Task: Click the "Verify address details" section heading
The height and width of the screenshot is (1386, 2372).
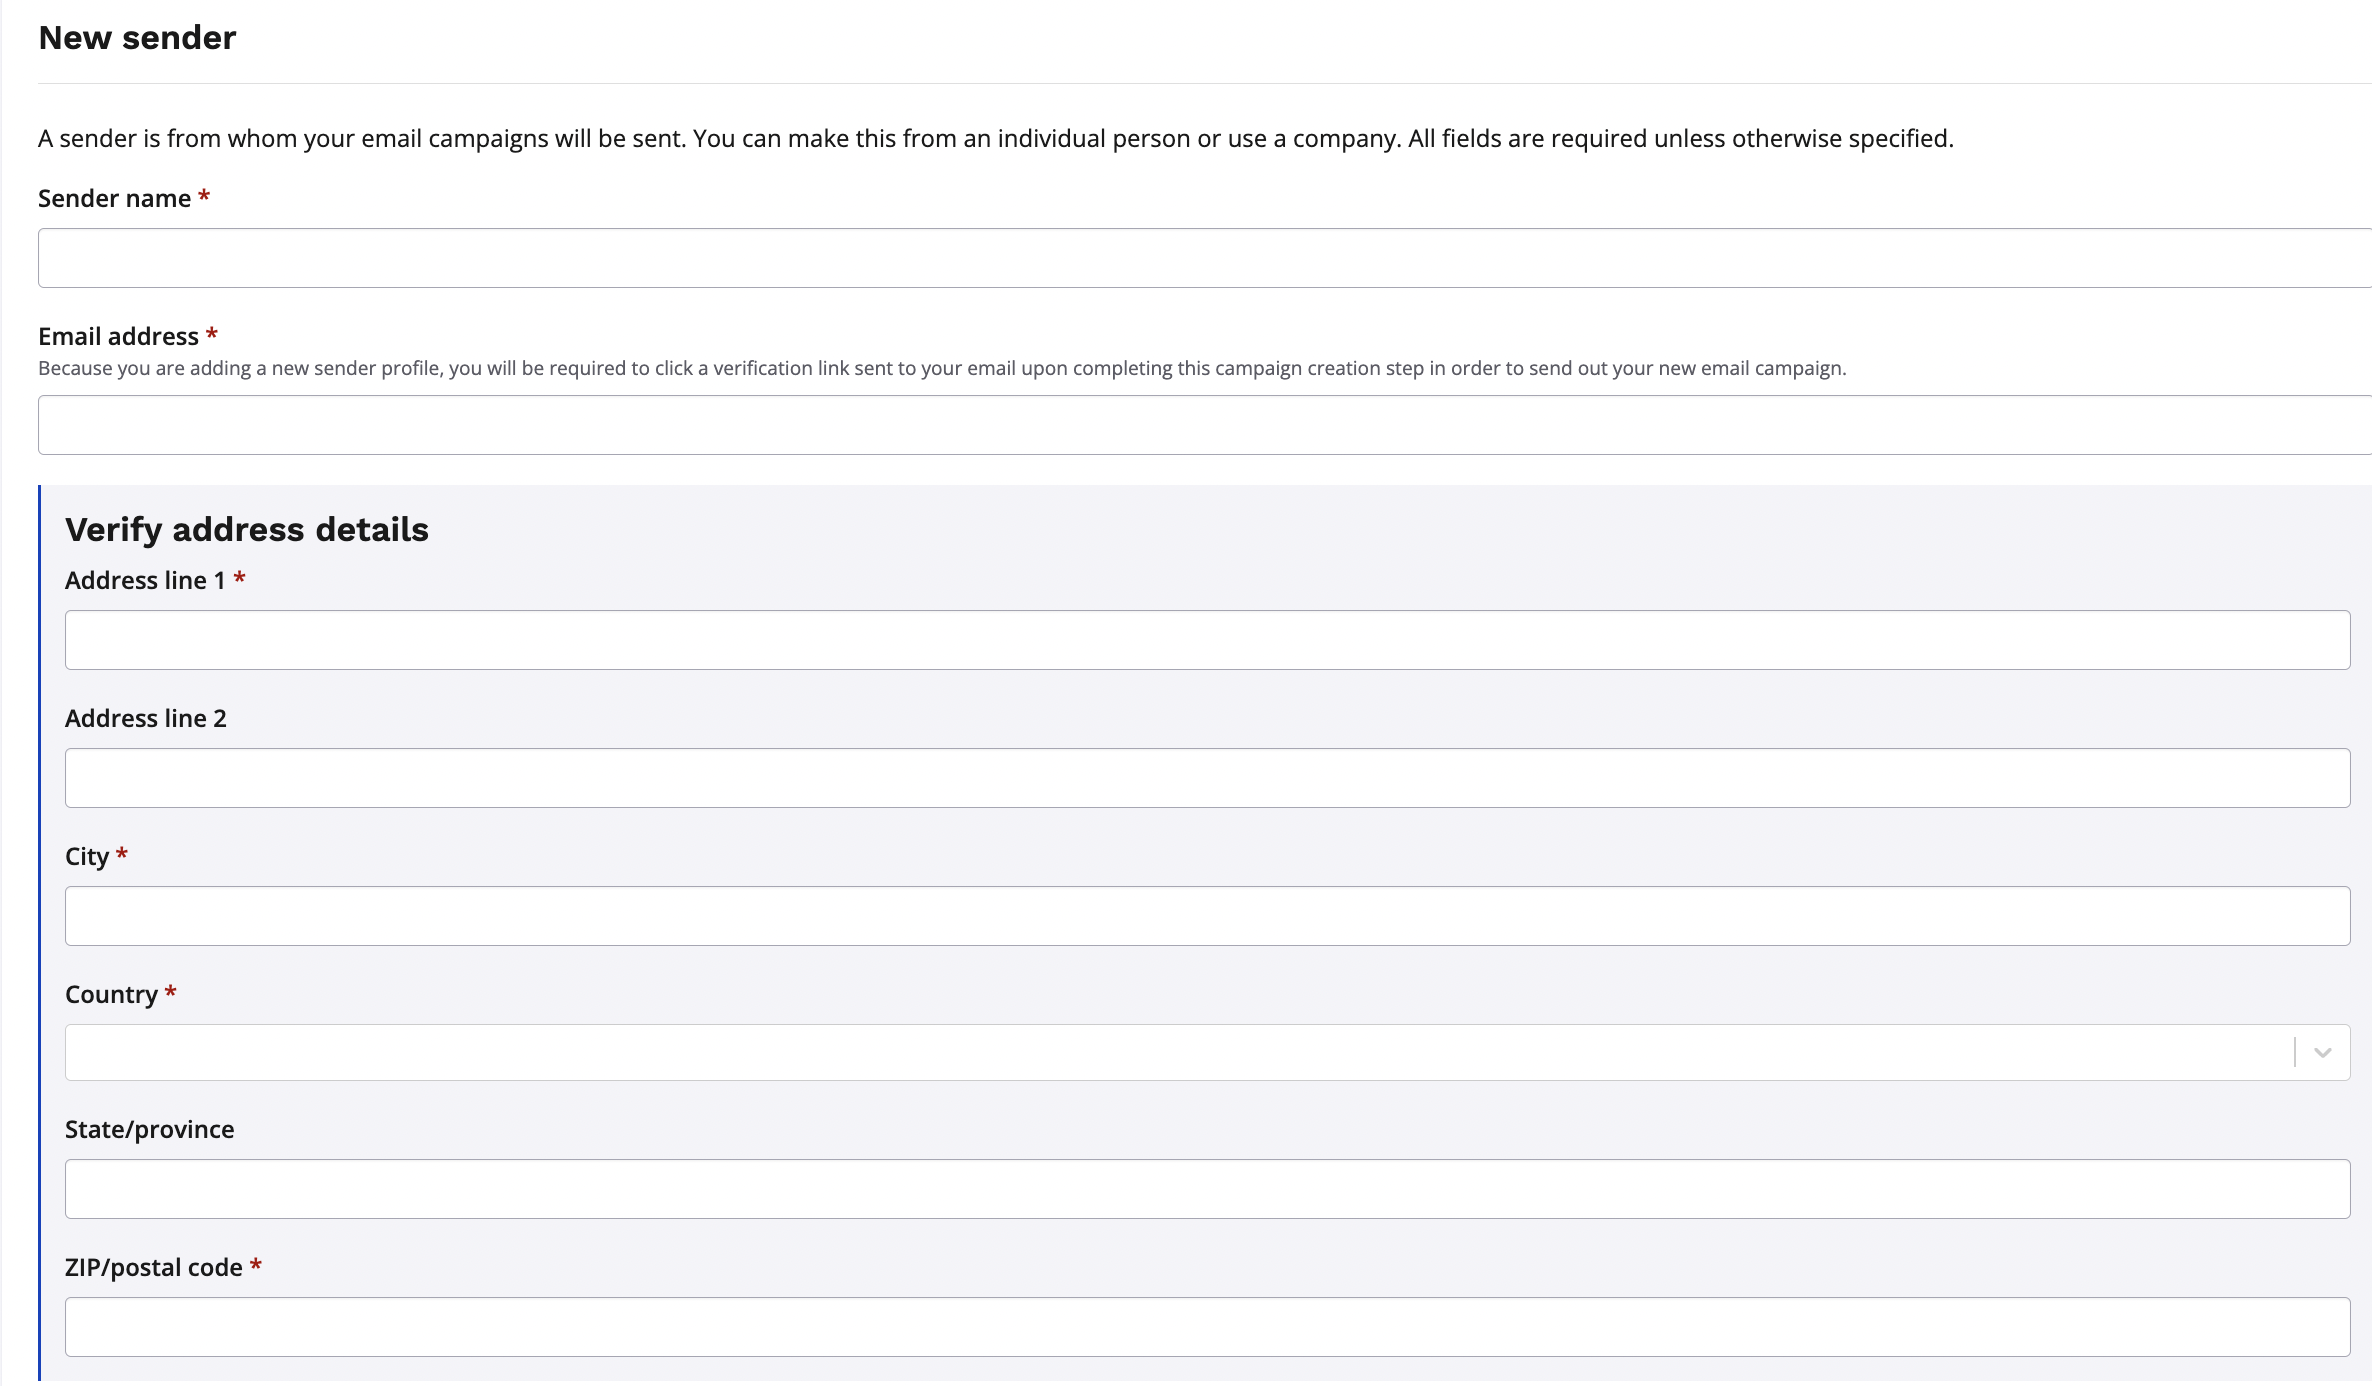Action: tap(247, 529)
